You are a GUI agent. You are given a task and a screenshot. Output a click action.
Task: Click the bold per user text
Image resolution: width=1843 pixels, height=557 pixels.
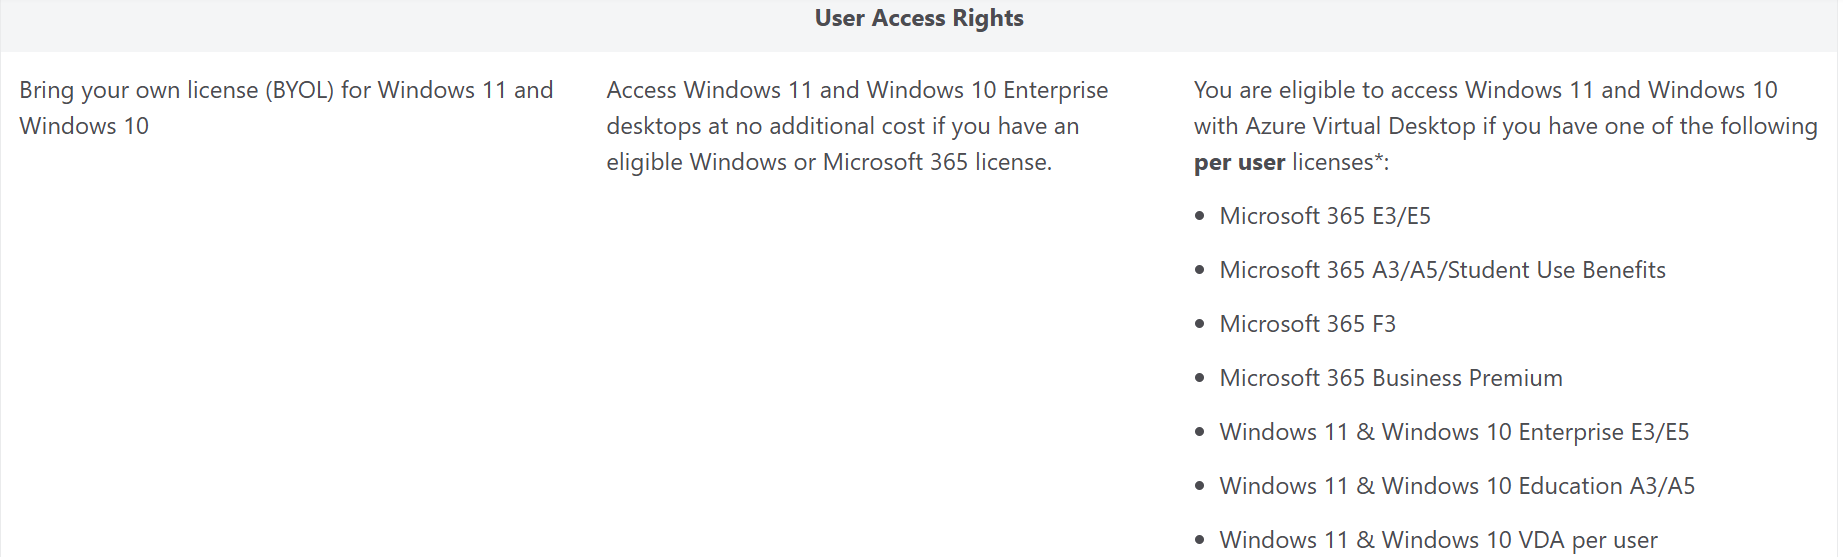click(x=1239, y=162)
